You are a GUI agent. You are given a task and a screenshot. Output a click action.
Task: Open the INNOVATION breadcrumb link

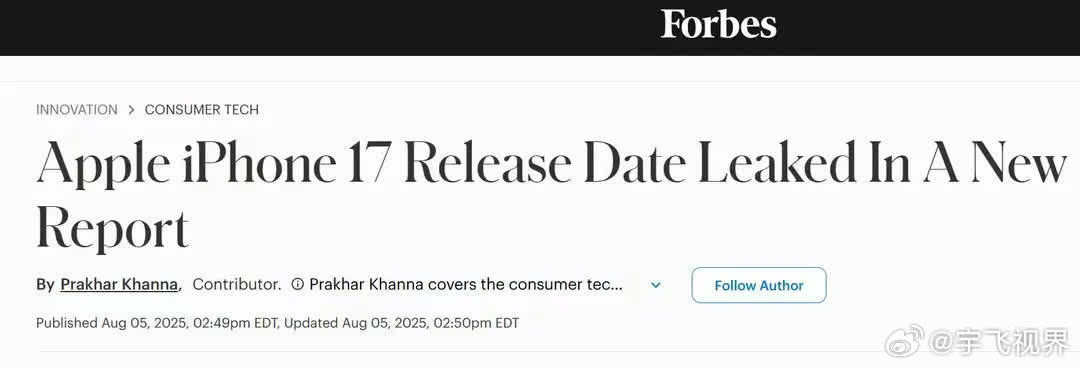[x=76, y=110]
